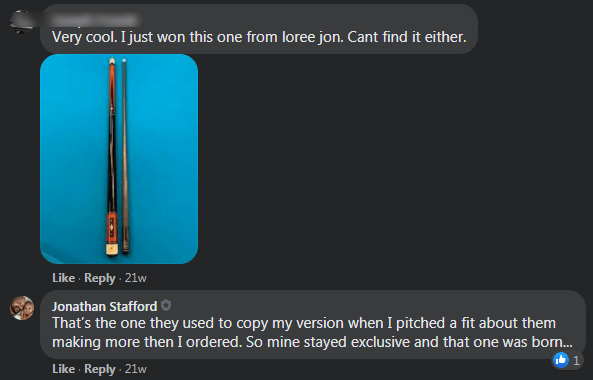
Task: Open Jonathan Stafford's profile picture
Action: pyautogui.click(x=22, y=308)
